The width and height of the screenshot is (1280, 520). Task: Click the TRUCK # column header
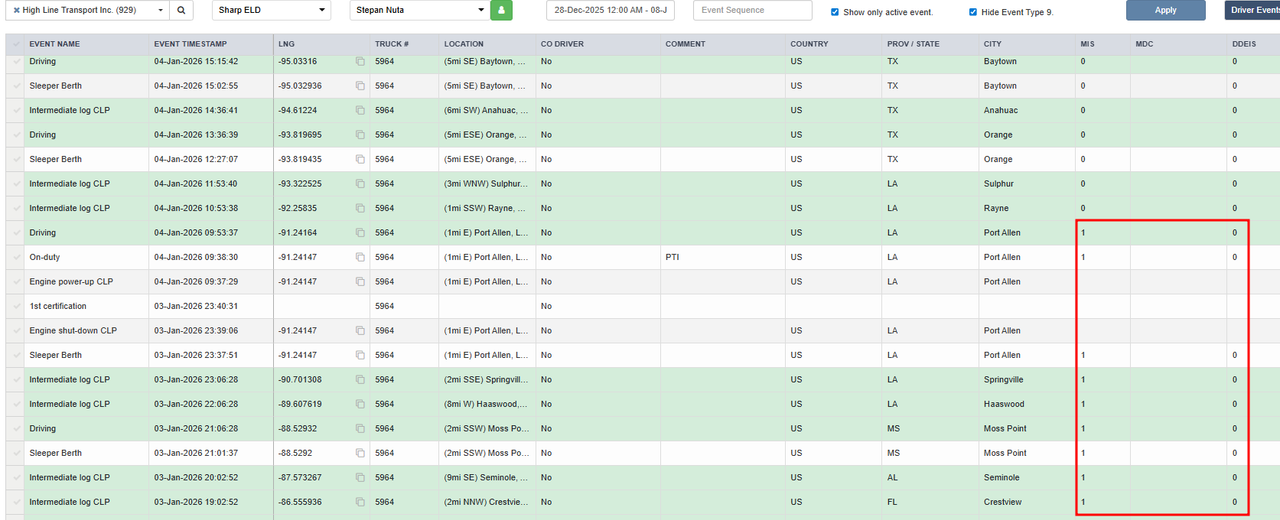pyautogui.click(x=404, y=44)
